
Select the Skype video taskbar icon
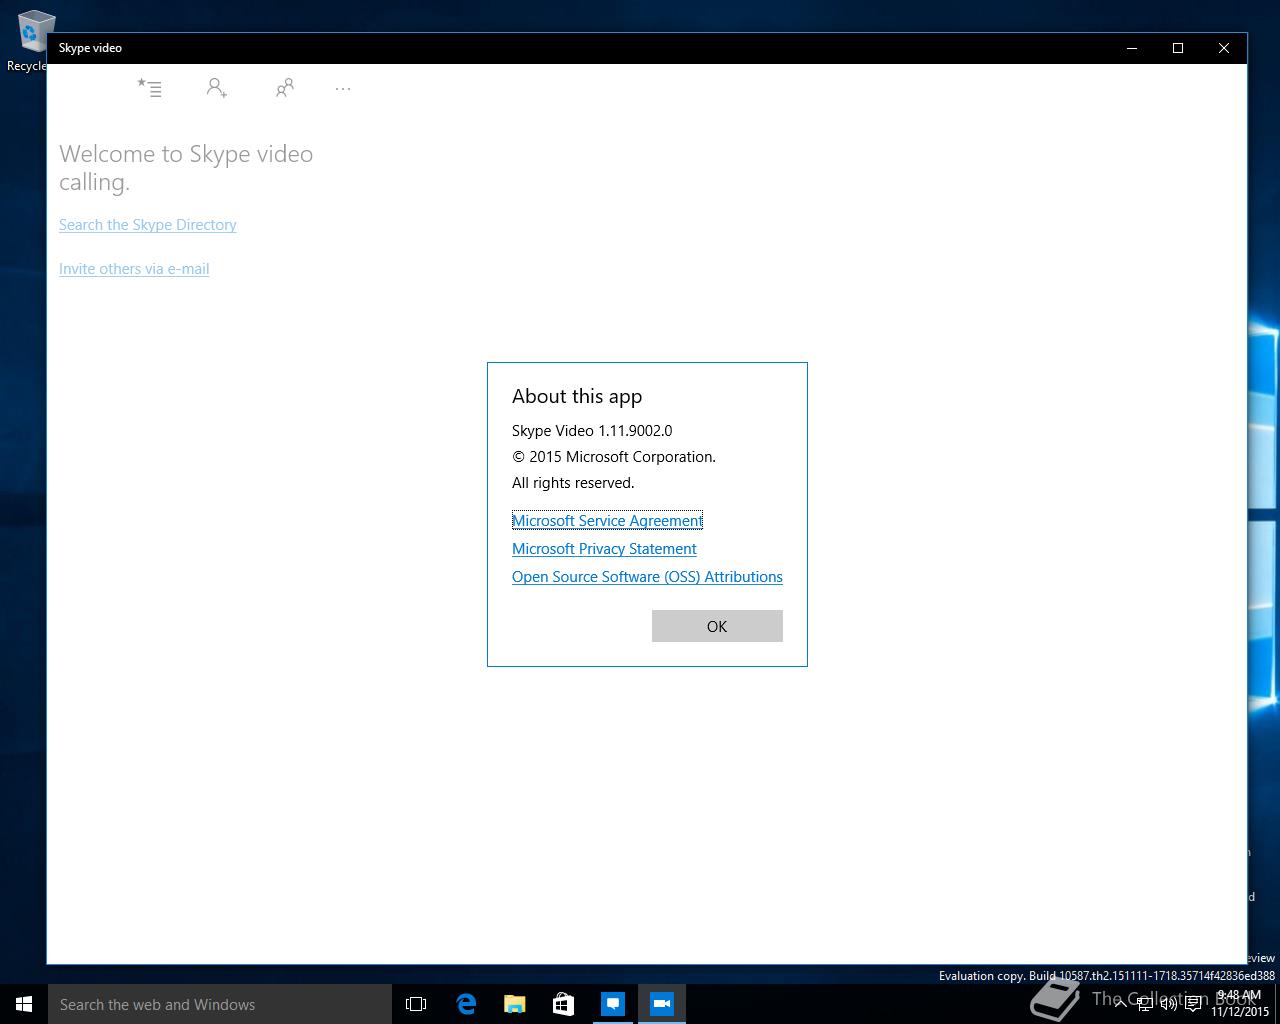(x=662, y=1004)
